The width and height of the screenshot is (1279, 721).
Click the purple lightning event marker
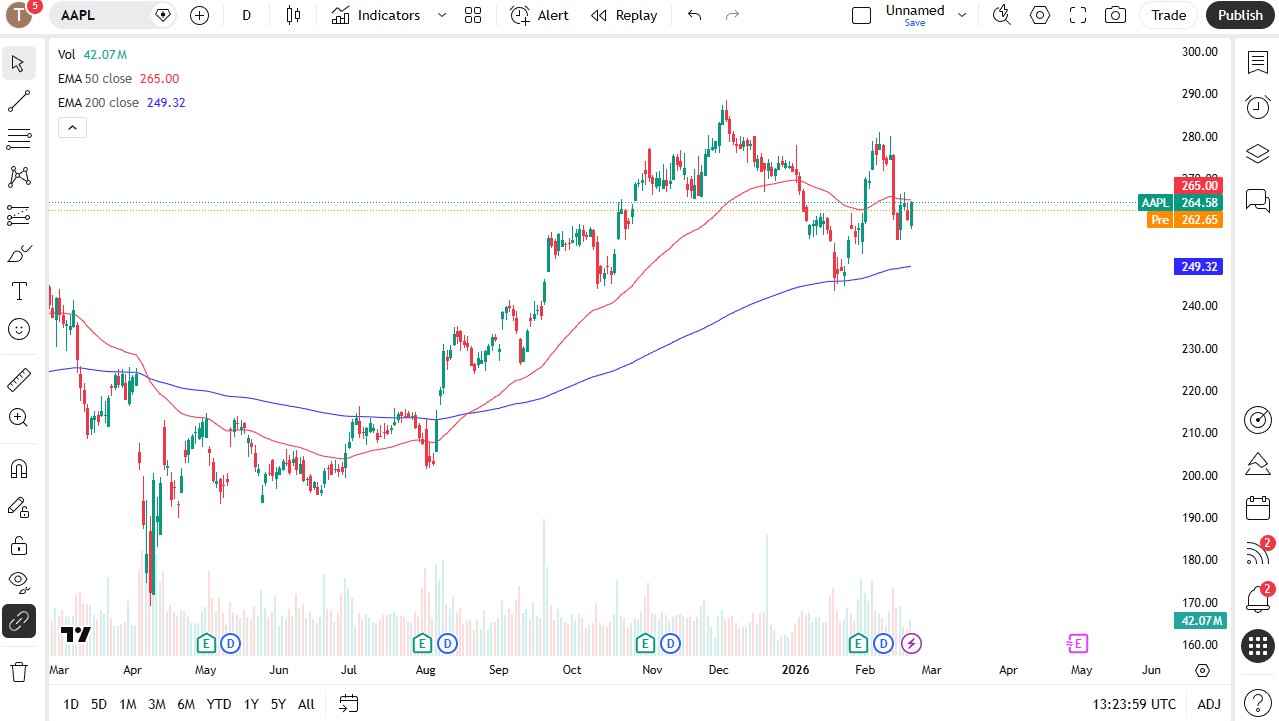click(911, 643)
